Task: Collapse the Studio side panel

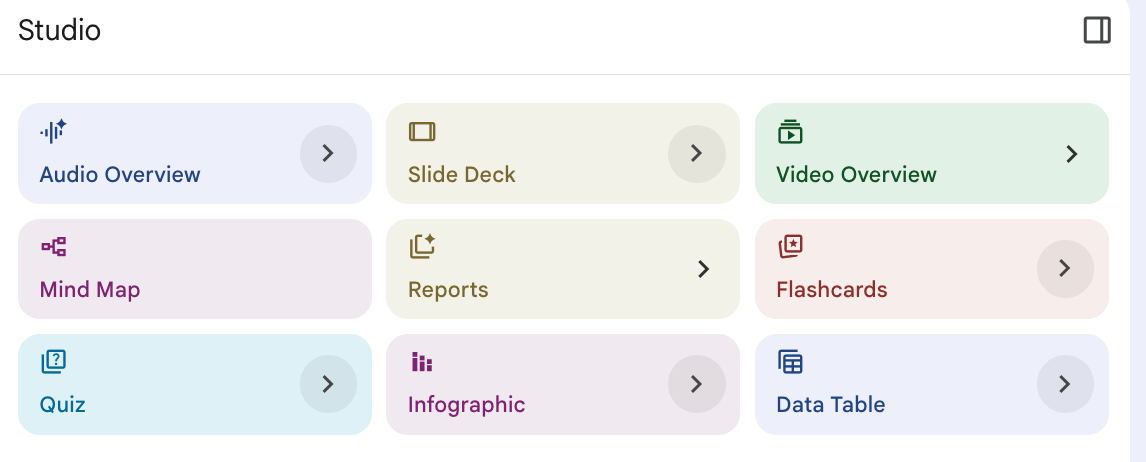Action: tap(1097, 30)
